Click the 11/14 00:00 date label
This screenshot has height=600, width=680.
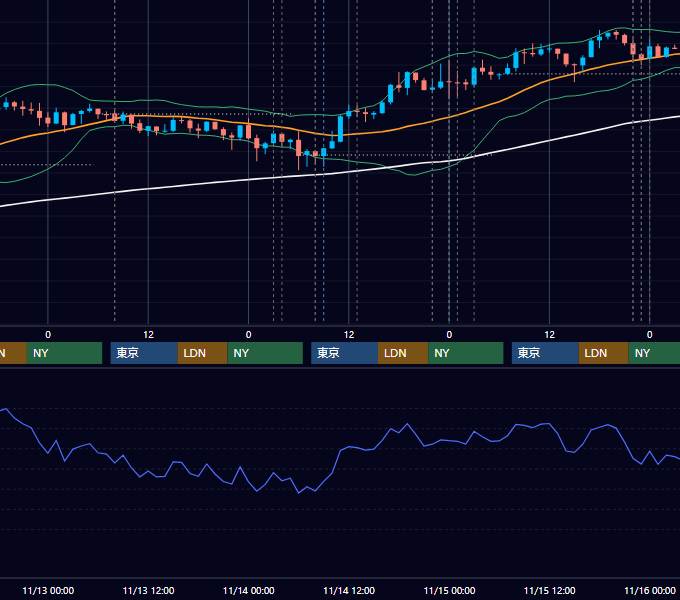[x=248, y=590]
